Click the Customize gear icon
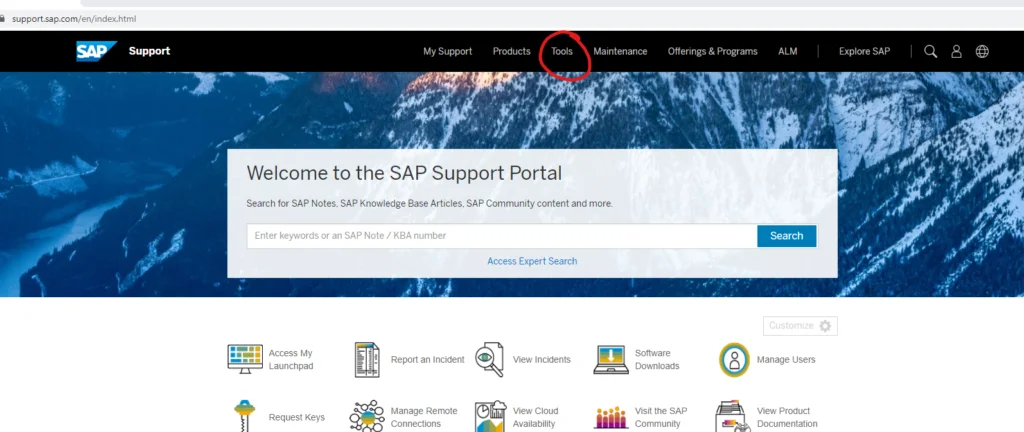The width and height of the screenshot is (1024, 432). (x=825, y=326)
